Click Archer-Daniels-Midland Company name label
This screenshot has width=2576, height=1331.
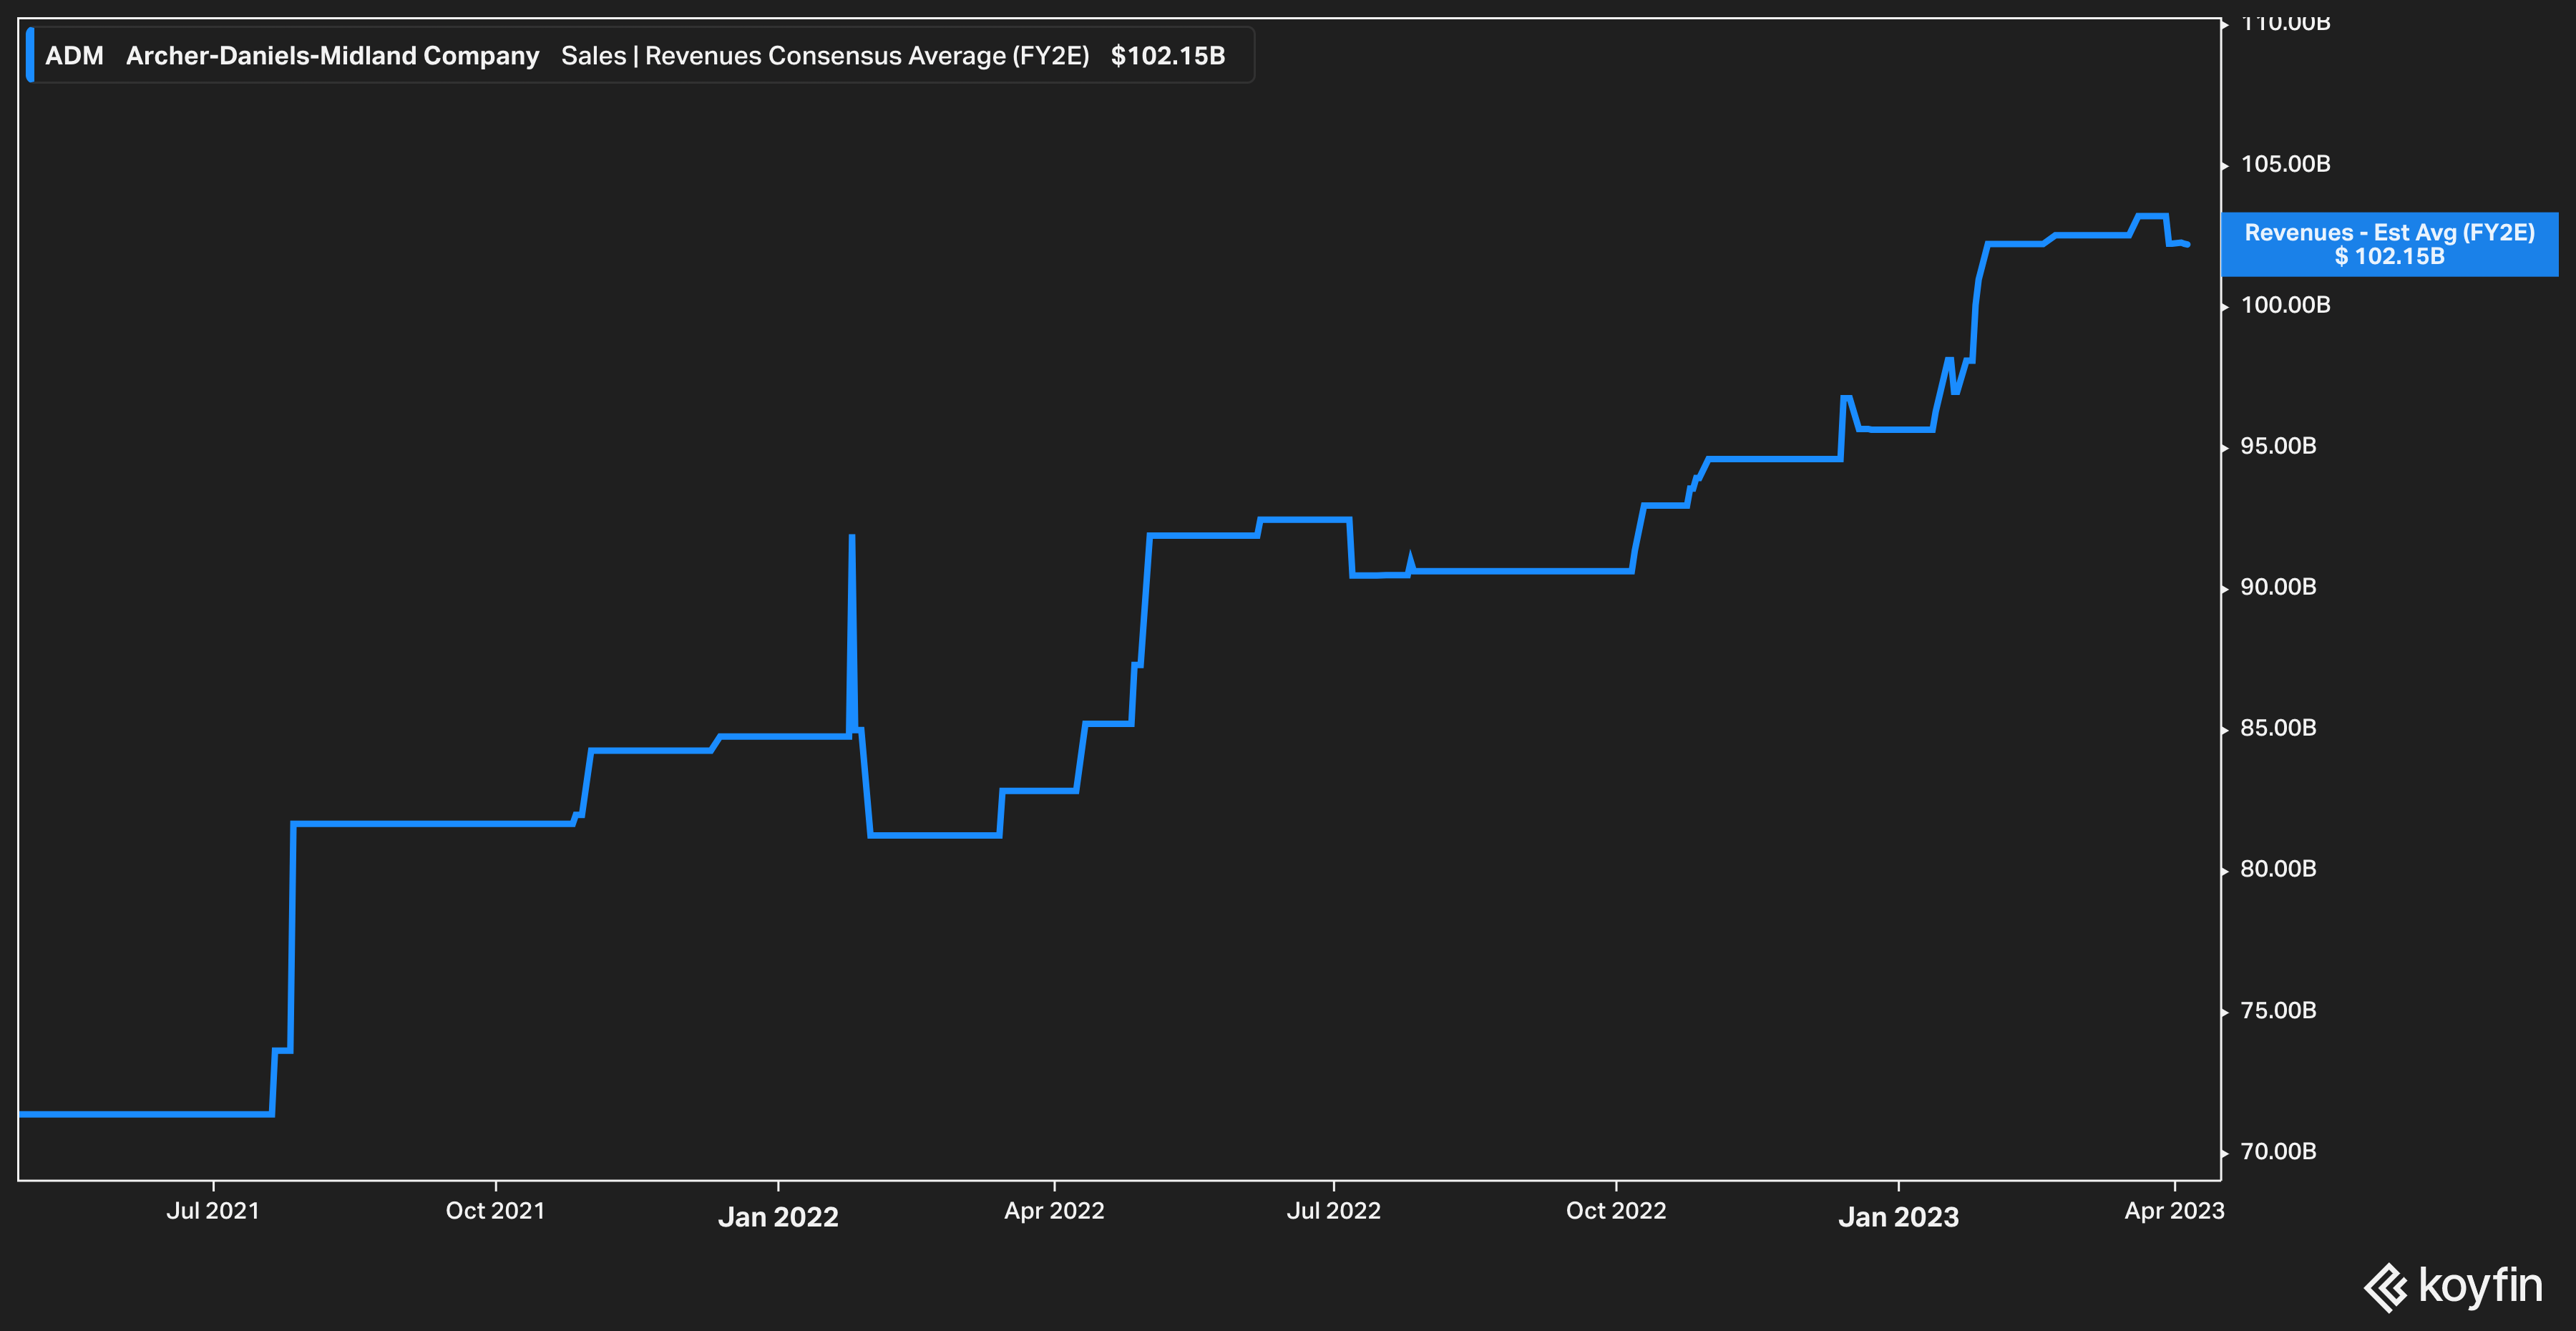pyautogui.click(x=332, y=56)
